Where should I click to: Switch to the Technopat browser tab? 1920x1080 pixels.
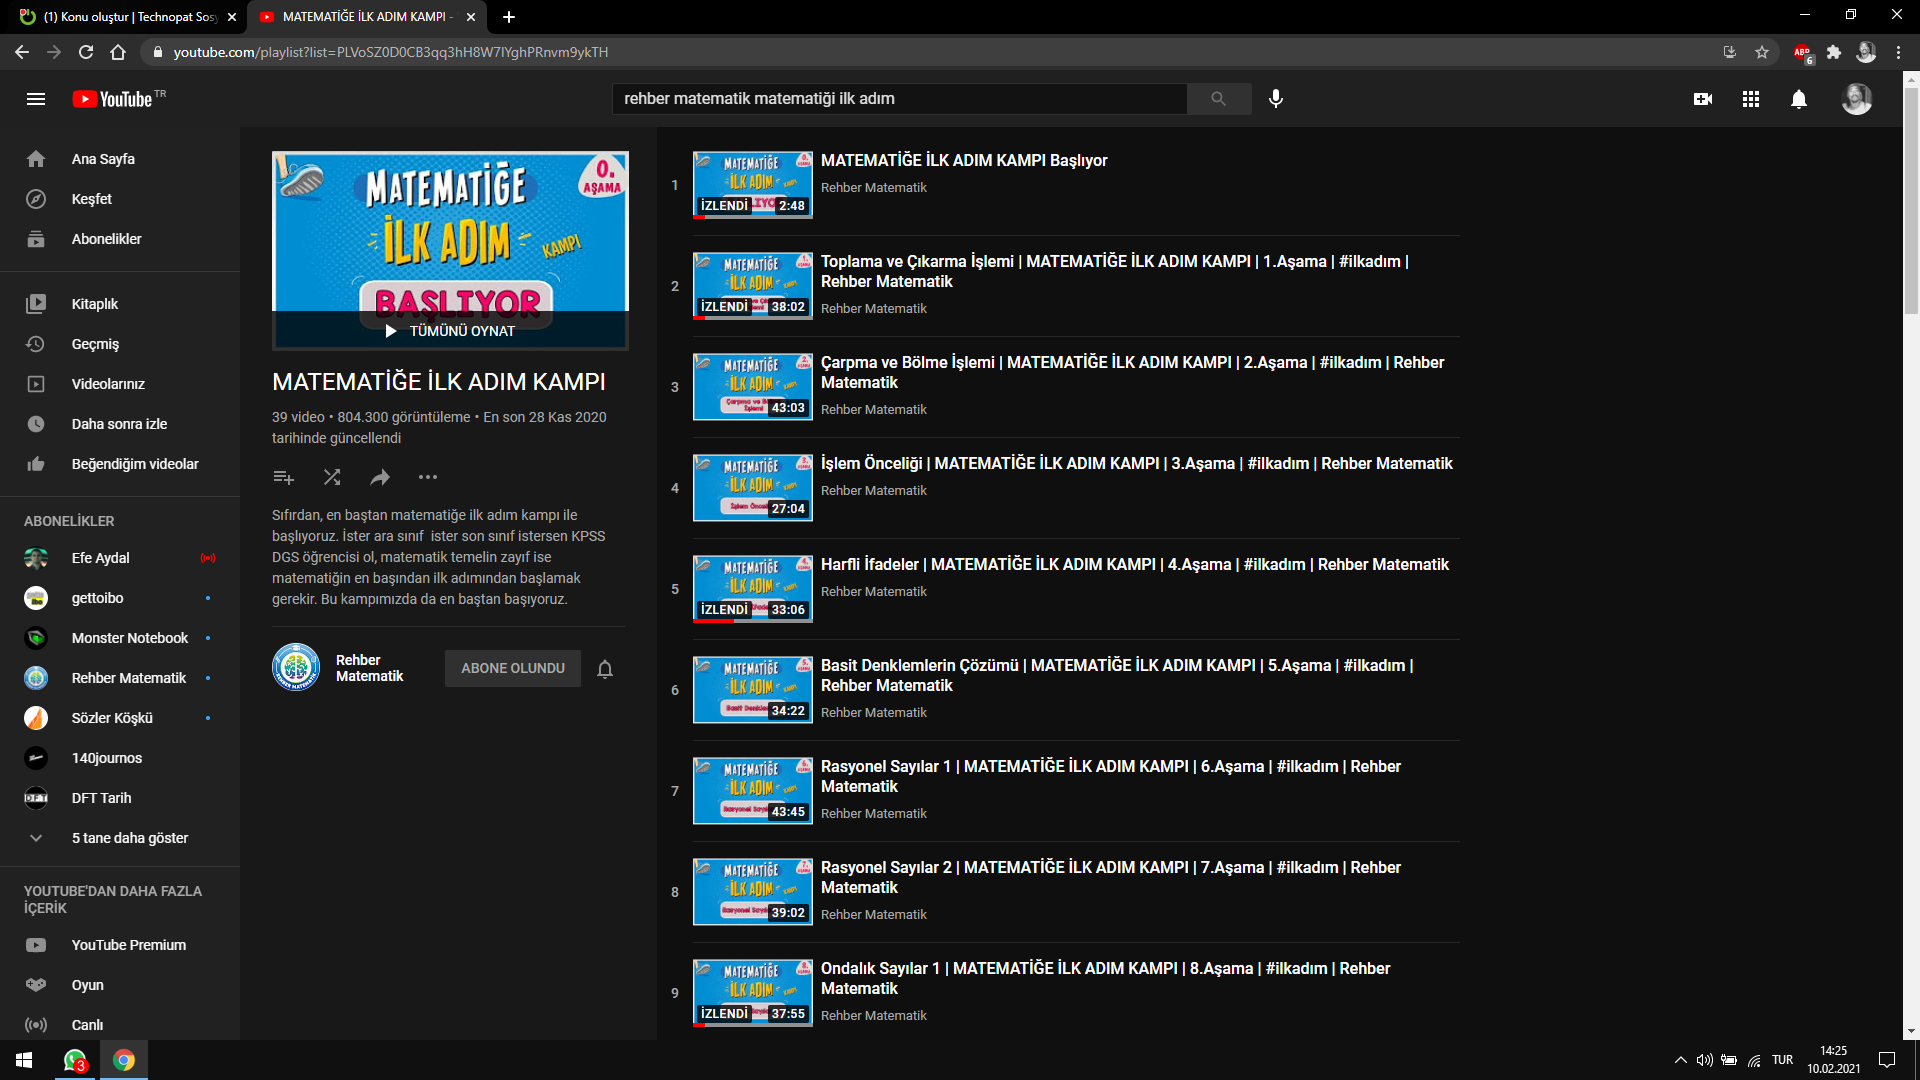[128, 17]
